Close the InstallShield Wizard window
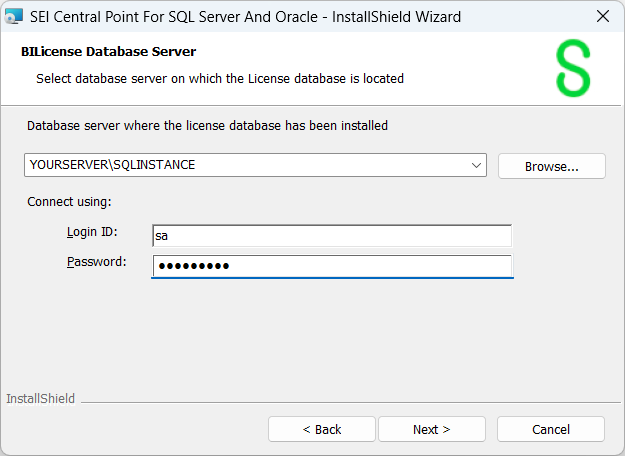The height and width of the screenshot is (456, 625). click(x=602, y=16)
